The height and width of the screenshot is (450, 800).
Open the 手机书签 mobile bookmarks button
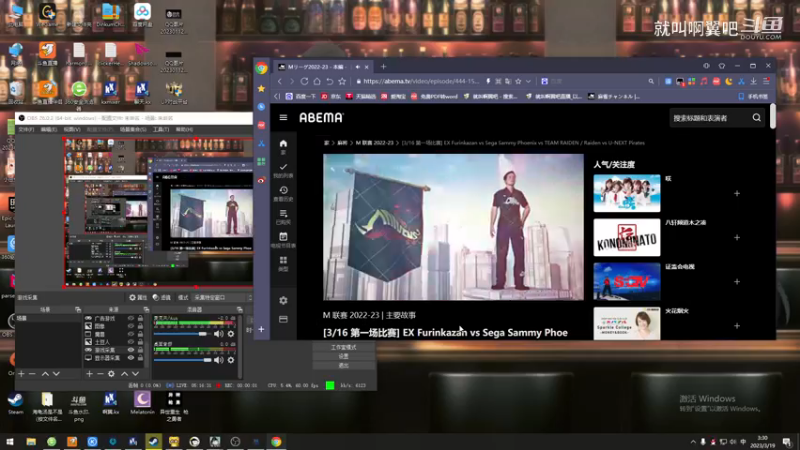click(x=754, y=96)
